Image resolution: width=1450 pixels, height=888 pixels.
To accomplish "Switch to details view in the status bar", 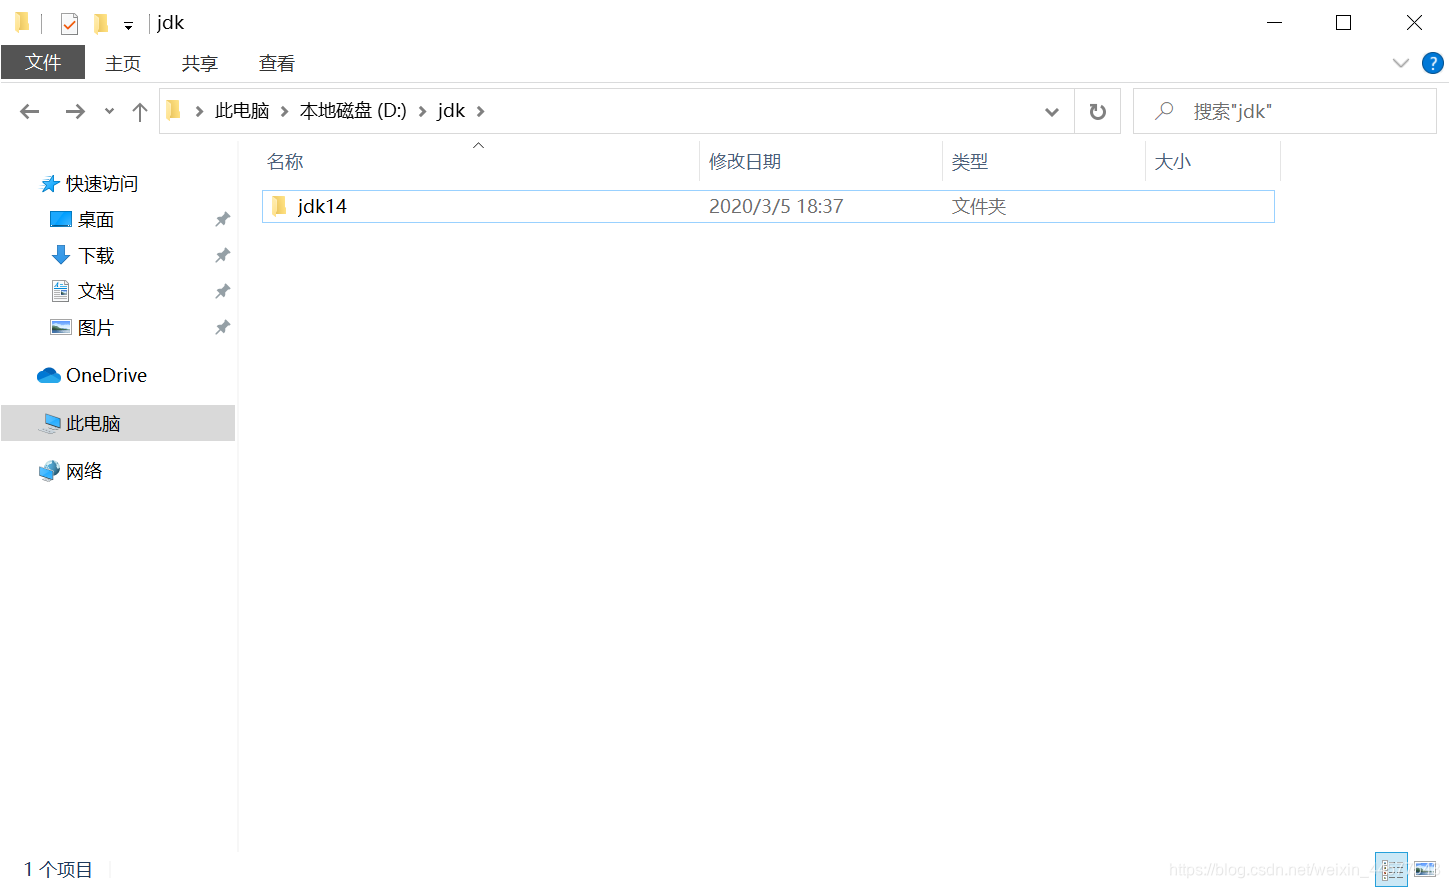I will pyautogui.click(x=1391, y=869).
